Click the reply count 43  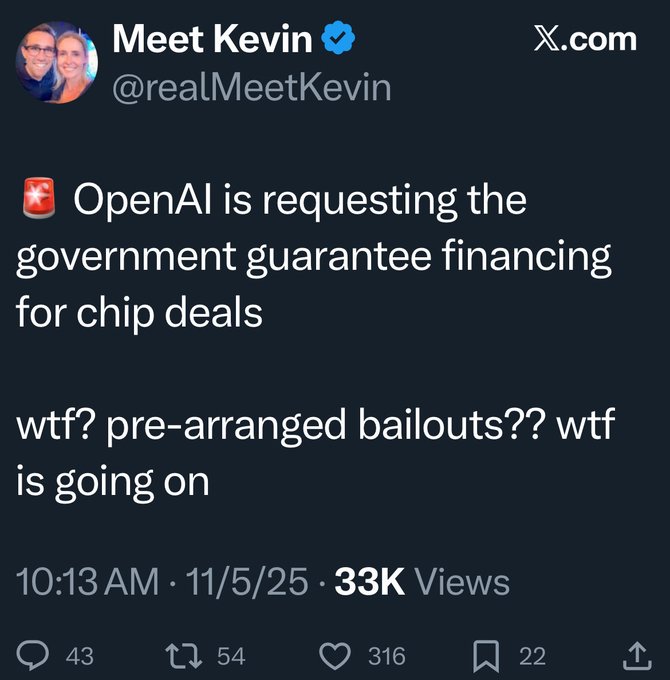coord(79,657)
